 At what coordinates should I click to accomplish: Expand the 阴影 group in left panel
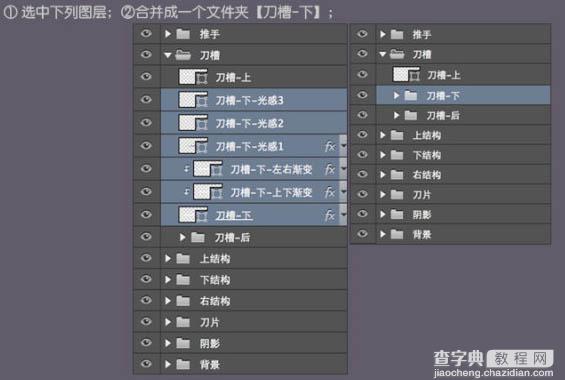pyautogui.click(x=168, y=343)
